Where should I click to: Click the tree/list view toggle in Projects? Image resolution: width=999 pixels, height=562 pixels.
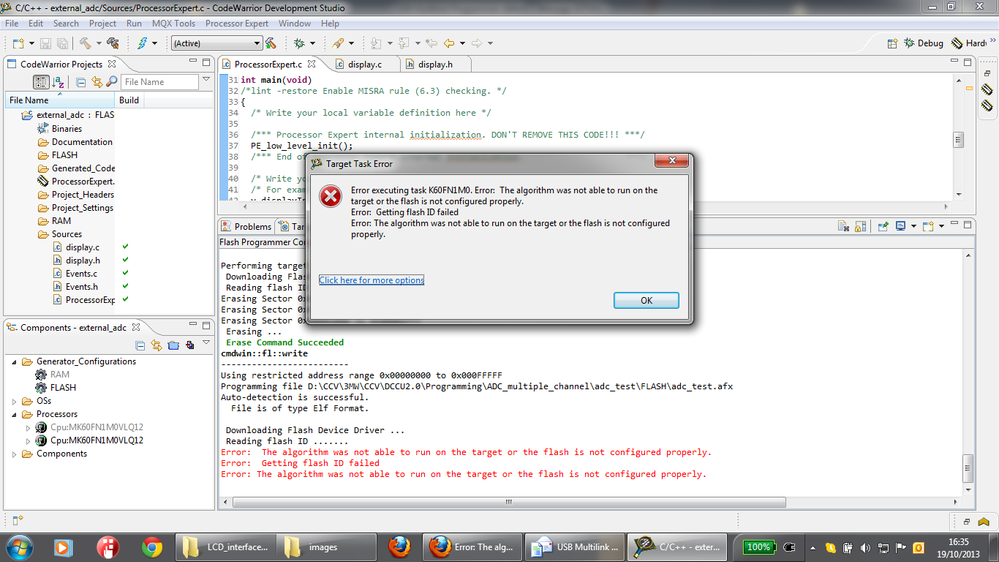pyautogui.click(x=41, y=82)
